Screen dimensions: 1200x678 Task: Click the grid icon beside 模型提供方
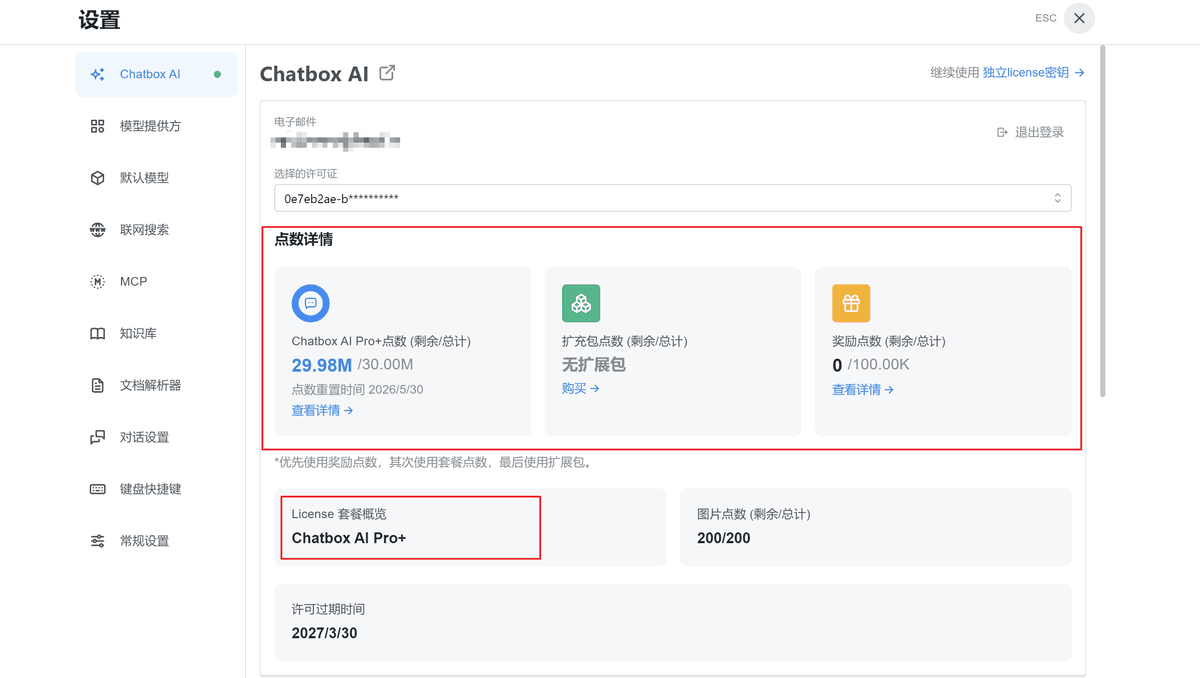tap(97, 126)
